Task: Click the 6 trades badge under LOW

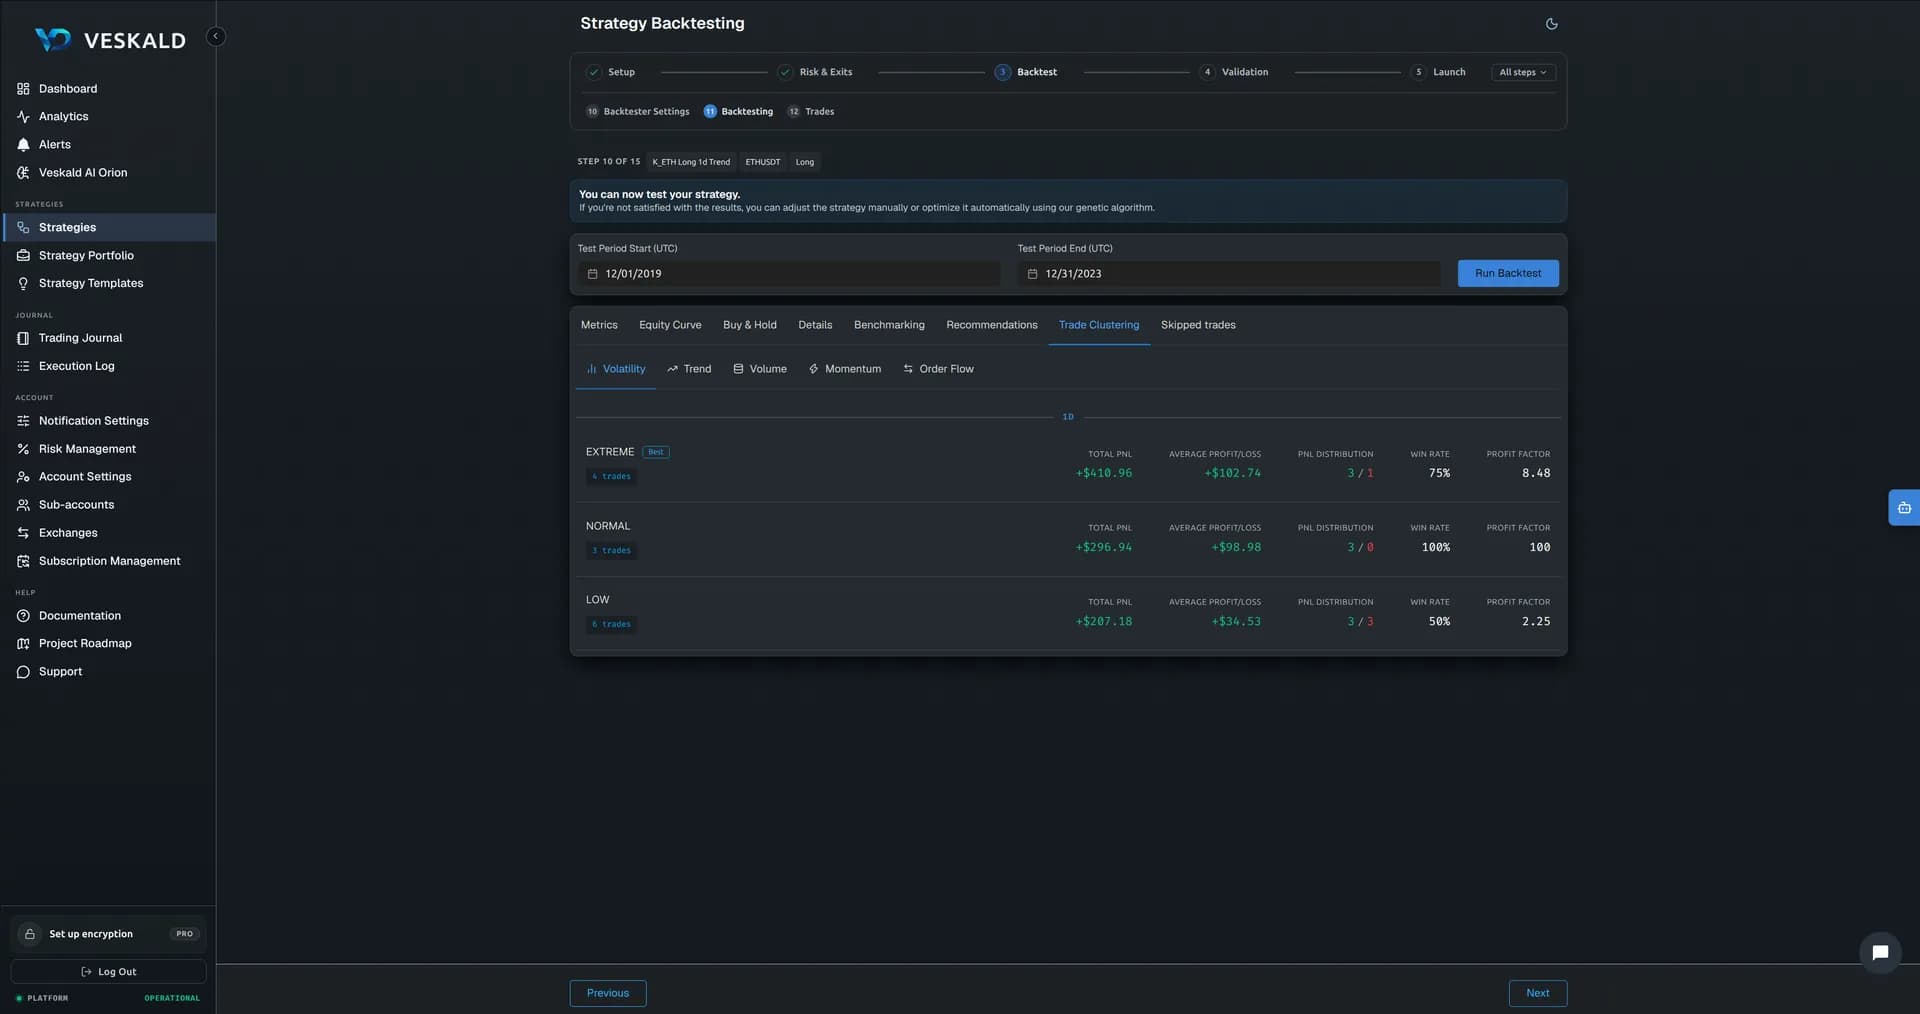Action: [611, 625]
